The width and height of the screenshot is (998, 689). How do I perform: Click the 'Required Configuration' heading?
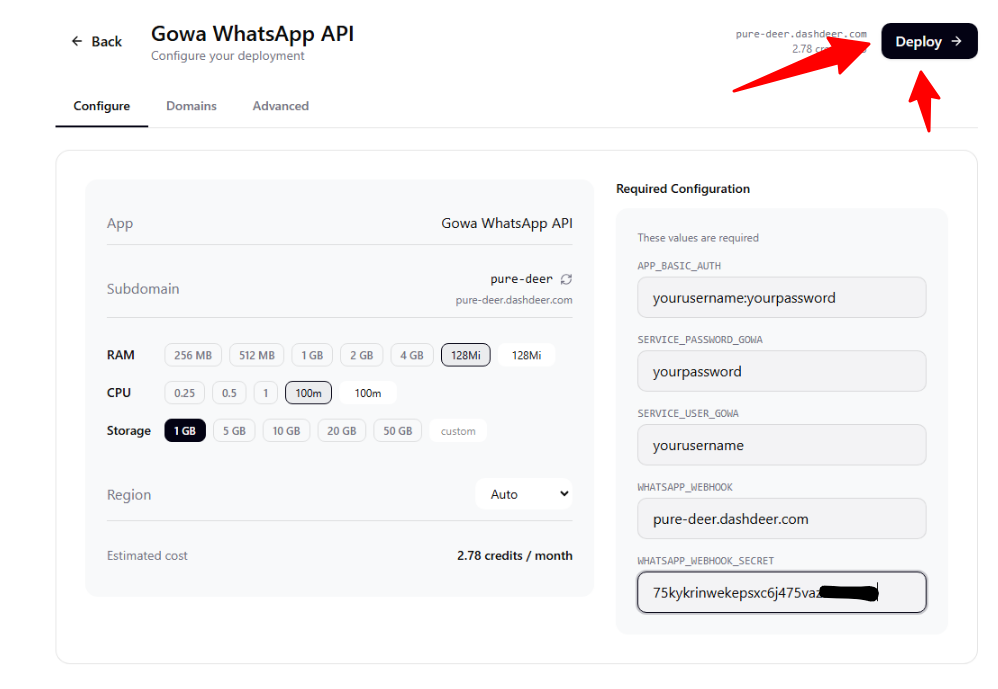pyautogui.click(x=683, y=189)
